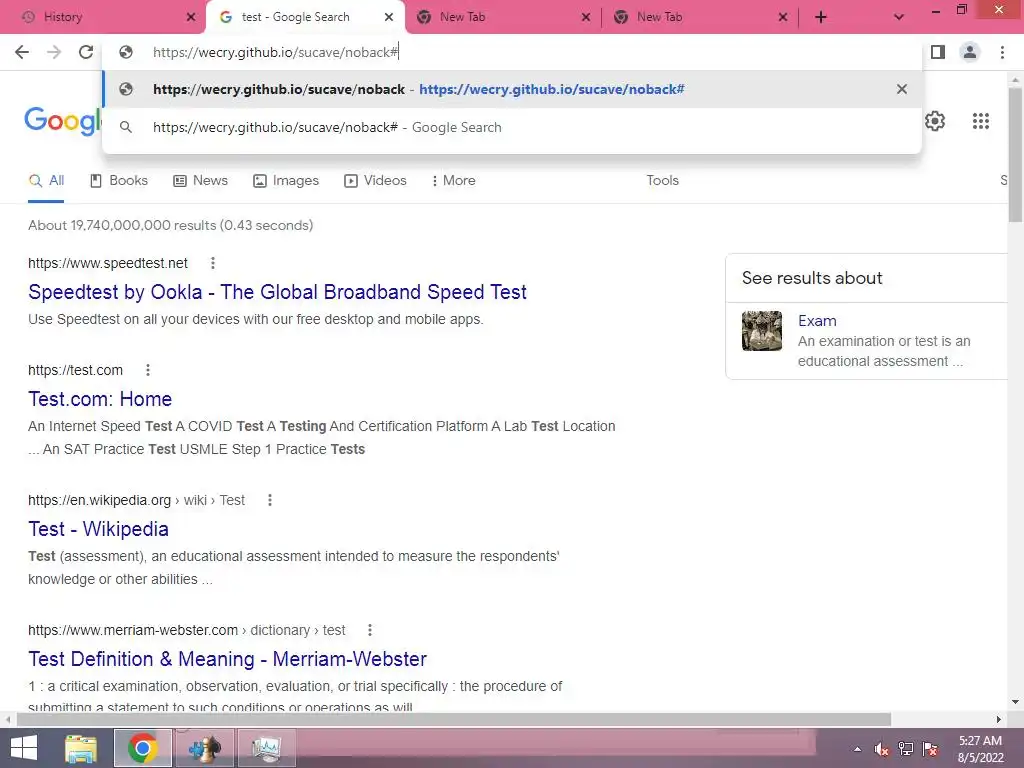This screenshot has height=768, width=1024.
Task: Close the test - Google Search tab
Action: (389, 17)
